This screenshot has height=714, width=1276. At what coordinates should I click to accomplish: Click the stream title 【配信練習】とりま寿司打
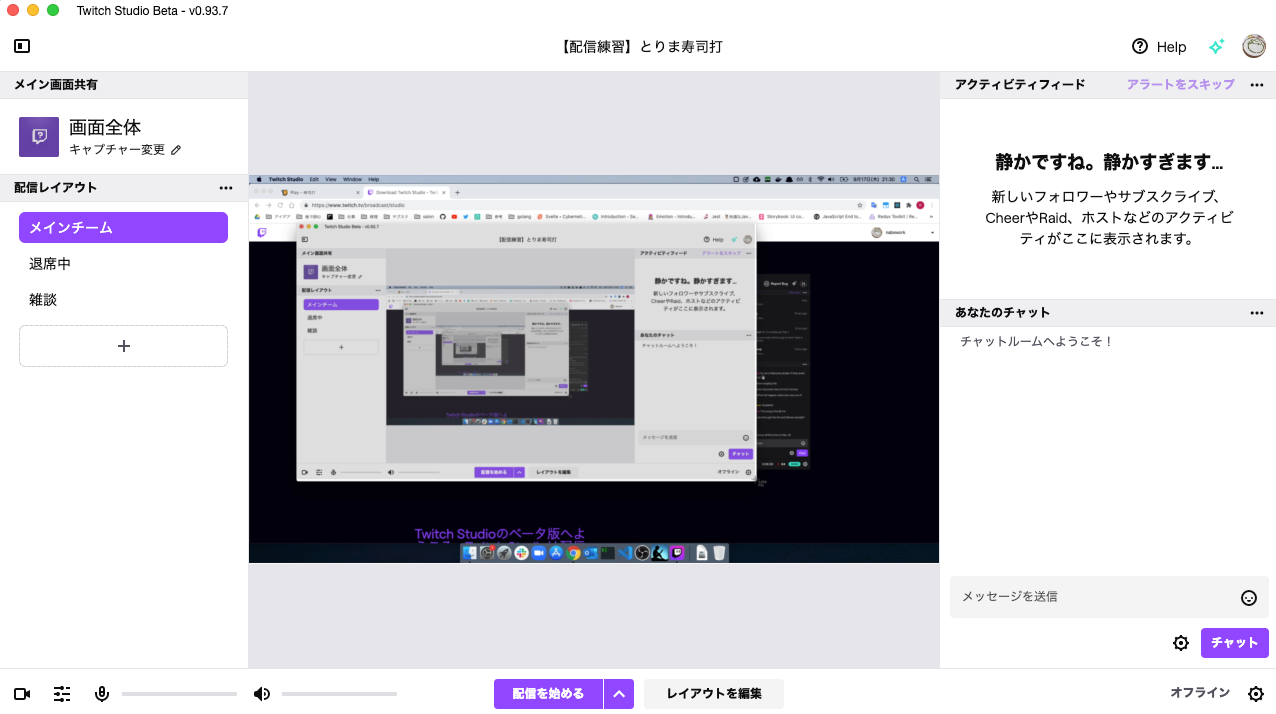[640, 47]
